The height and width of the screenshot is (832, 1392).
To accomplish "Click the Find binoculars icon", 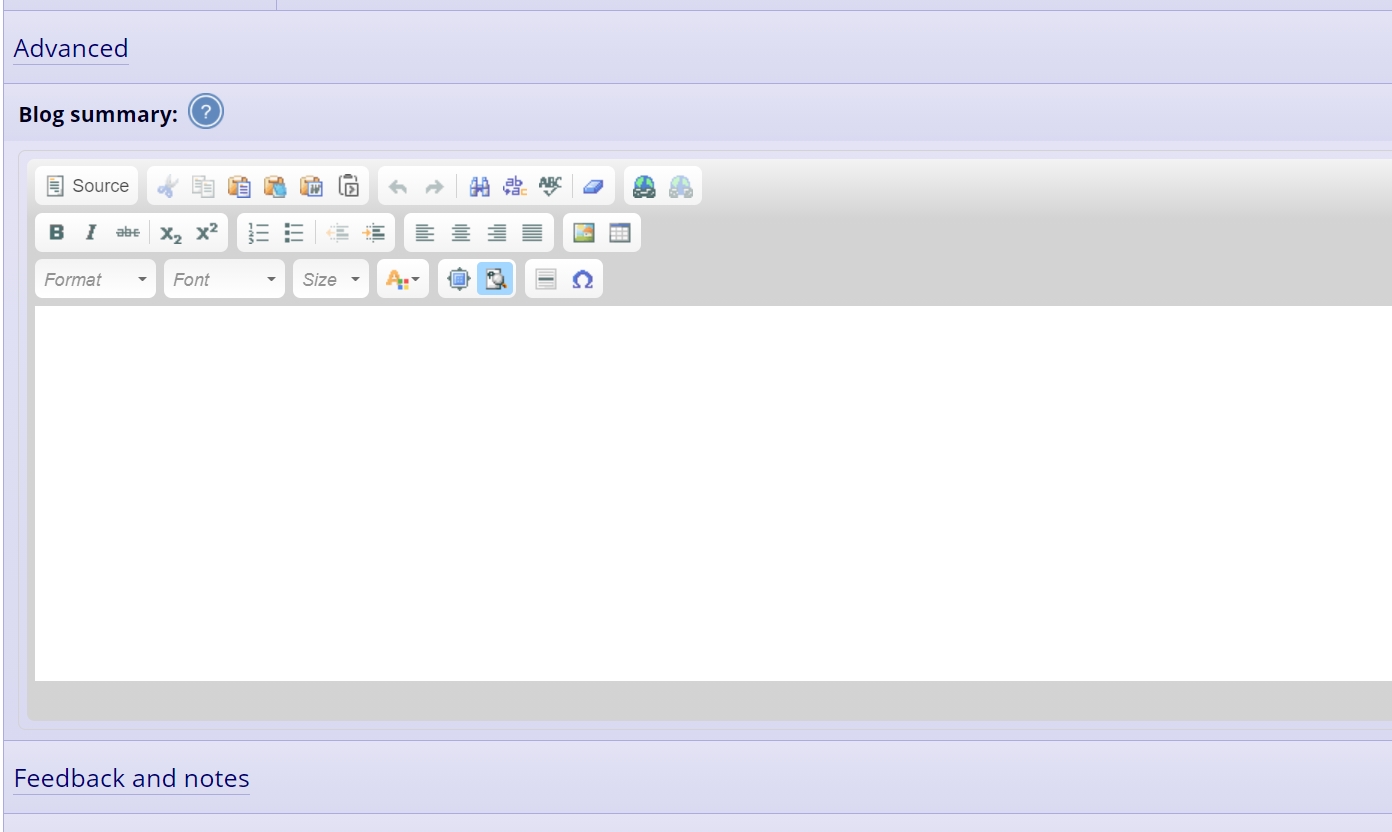I will pyautogui.click(x=480, y=186).
